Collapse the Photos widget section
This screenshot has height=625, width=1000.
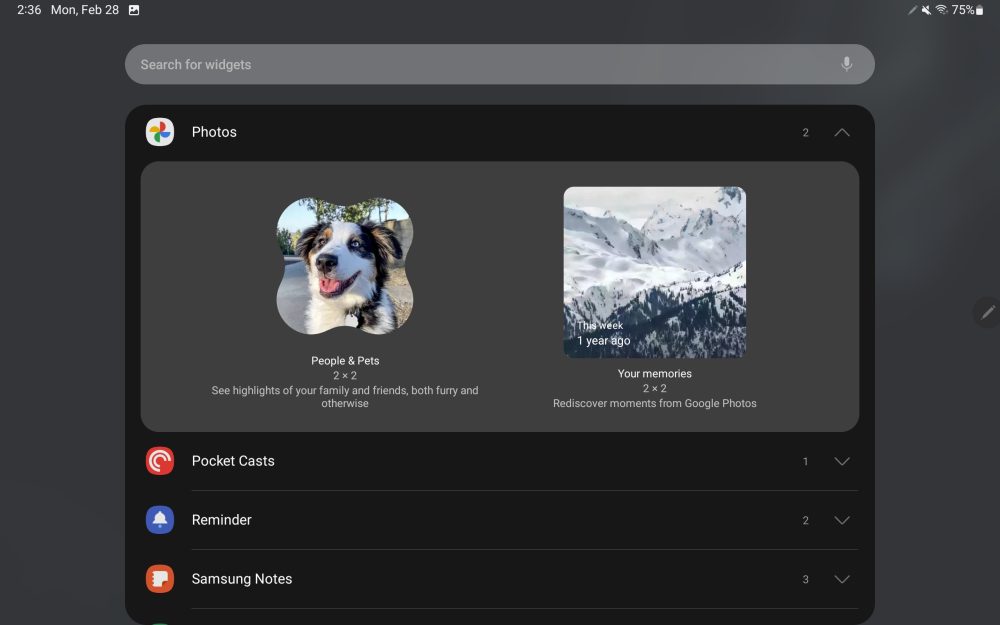pos(841,131)
